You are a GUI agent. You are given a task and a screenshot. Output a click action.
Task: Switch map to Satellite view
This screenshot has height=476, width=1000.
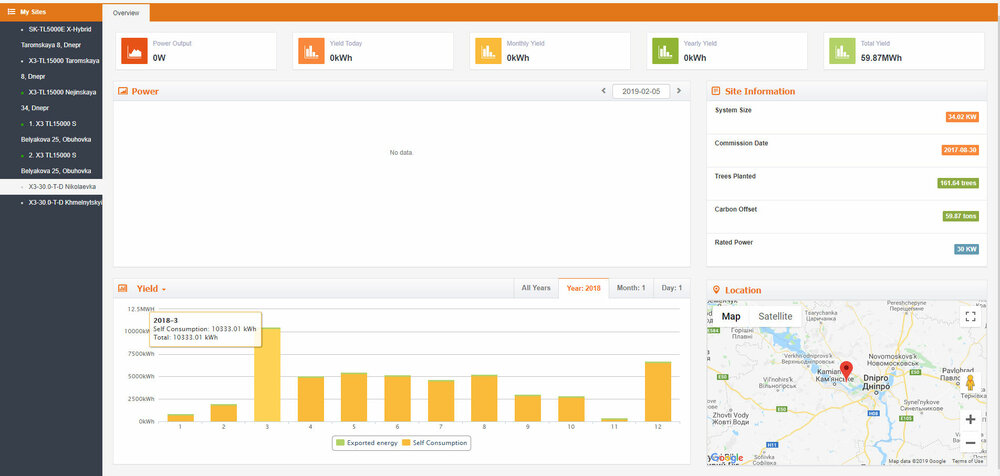click(775, 316)
